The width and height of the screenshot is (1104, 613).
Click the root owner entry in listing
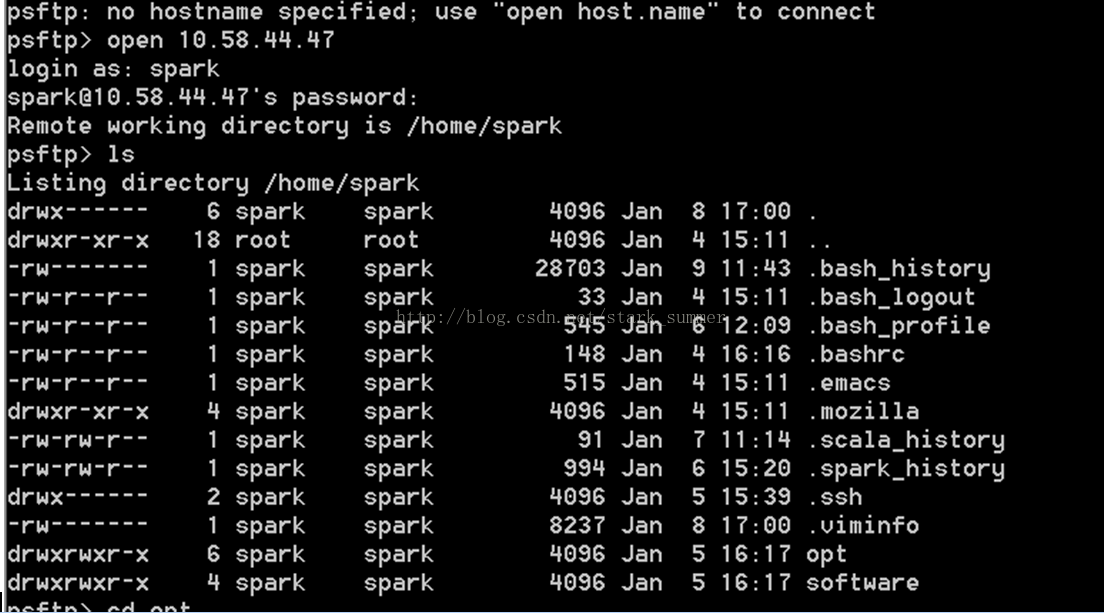click(263, 240)
